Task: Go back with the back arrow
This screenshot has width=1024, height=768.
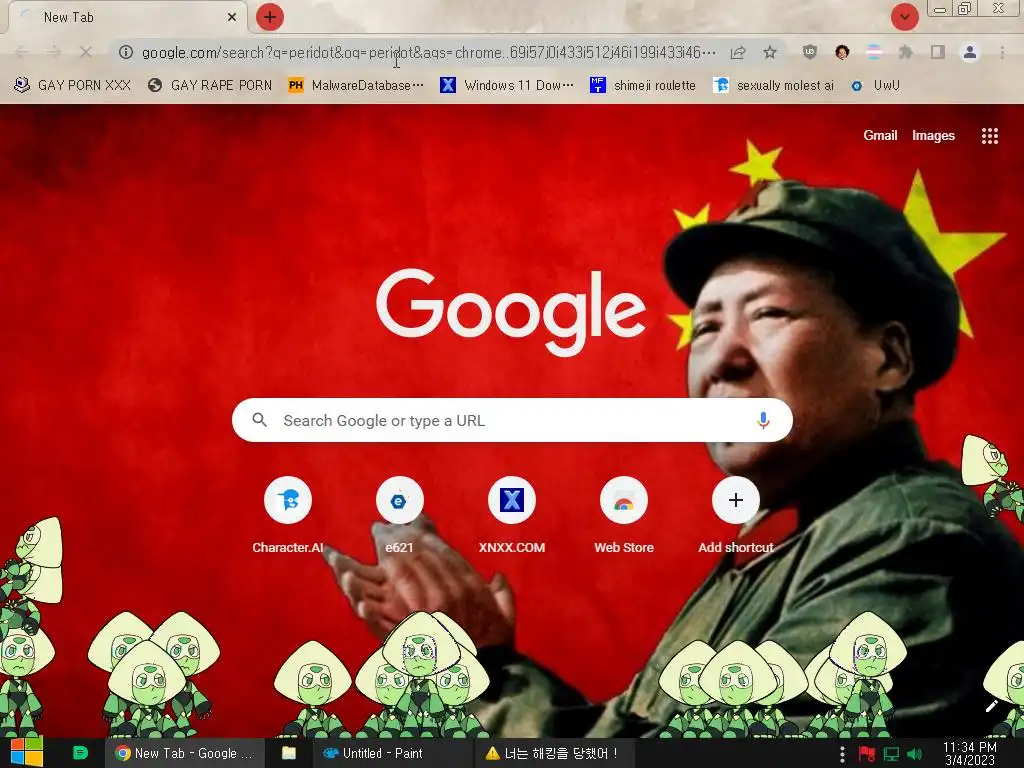Action: tap(22, 52)
